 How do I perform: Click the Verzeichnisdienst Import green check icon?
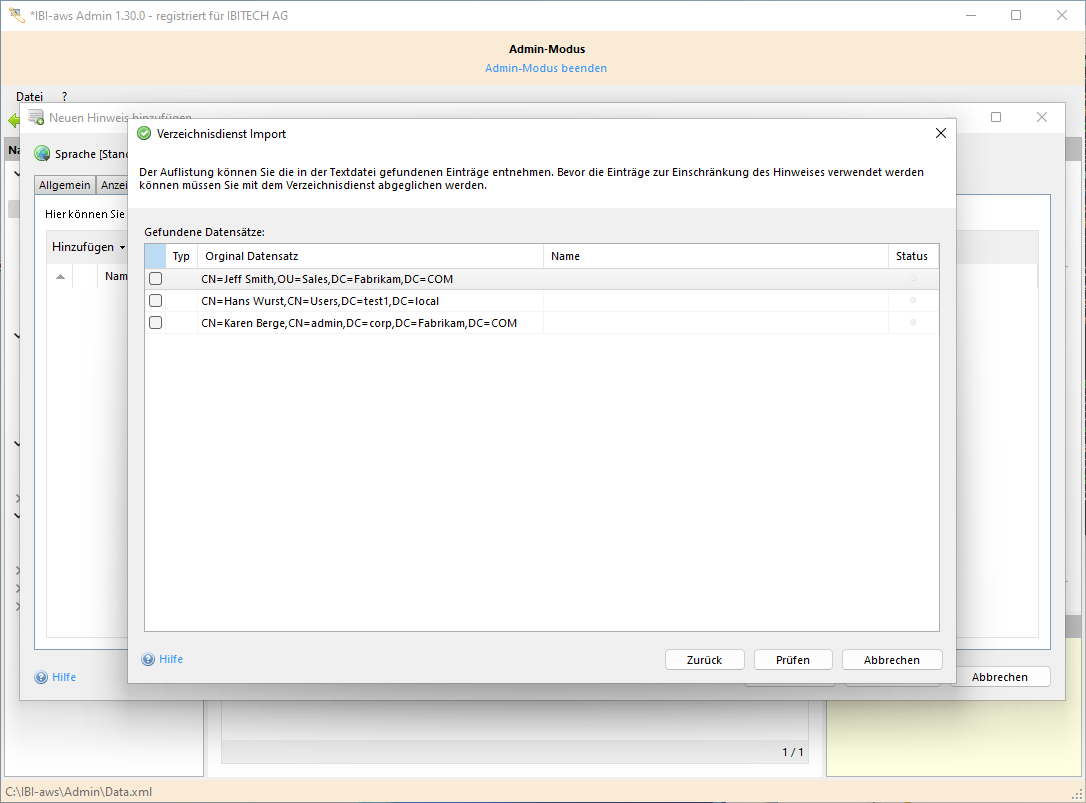pos(144,133)
